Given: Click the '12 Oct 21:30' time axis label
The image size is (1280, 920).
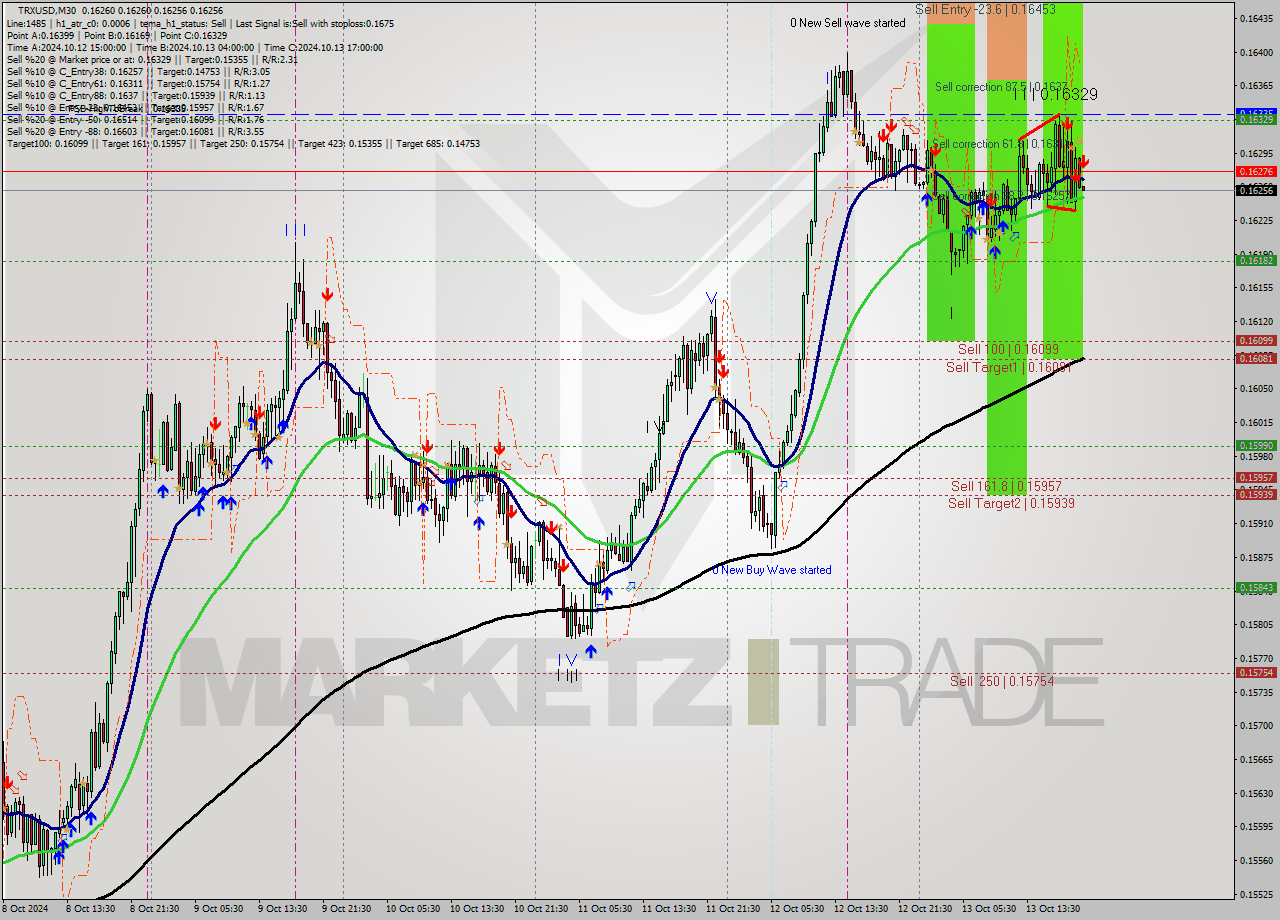Looking at the screenshot, I should tap(925, 909).
